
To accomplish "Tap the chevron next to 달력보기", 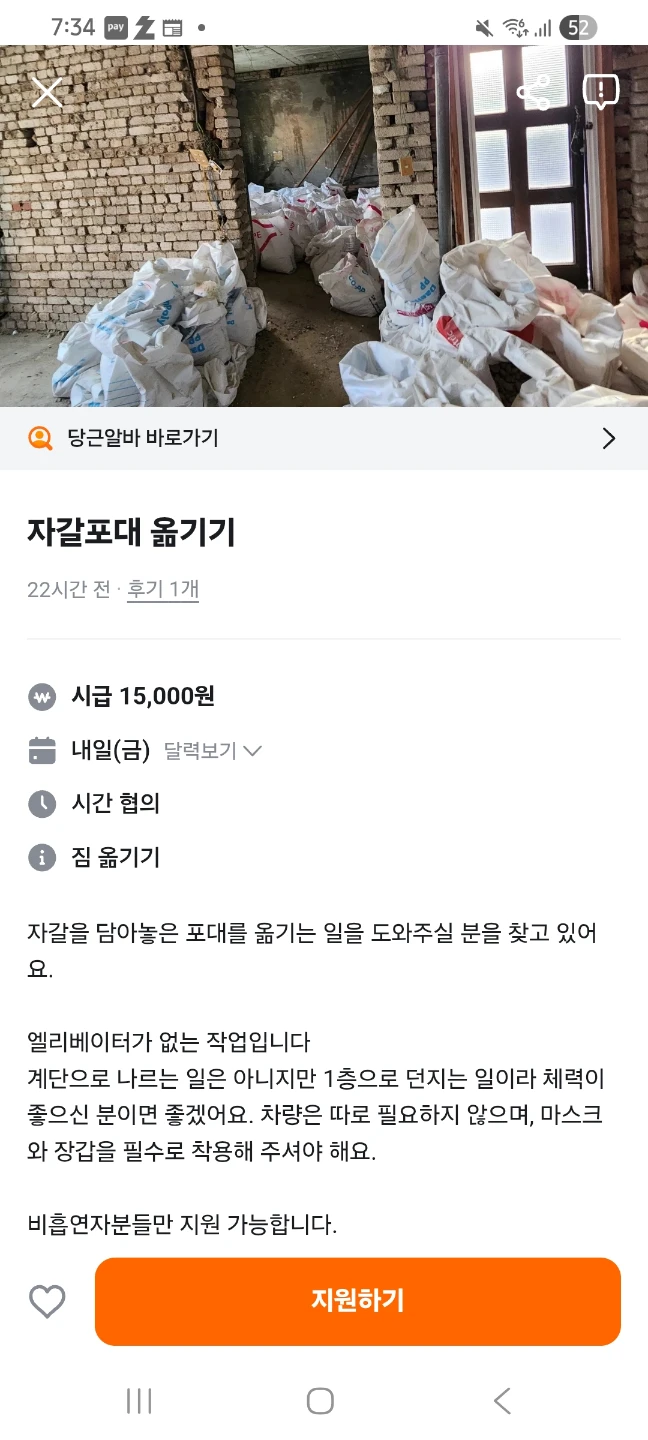I will (x=252, y=752).
